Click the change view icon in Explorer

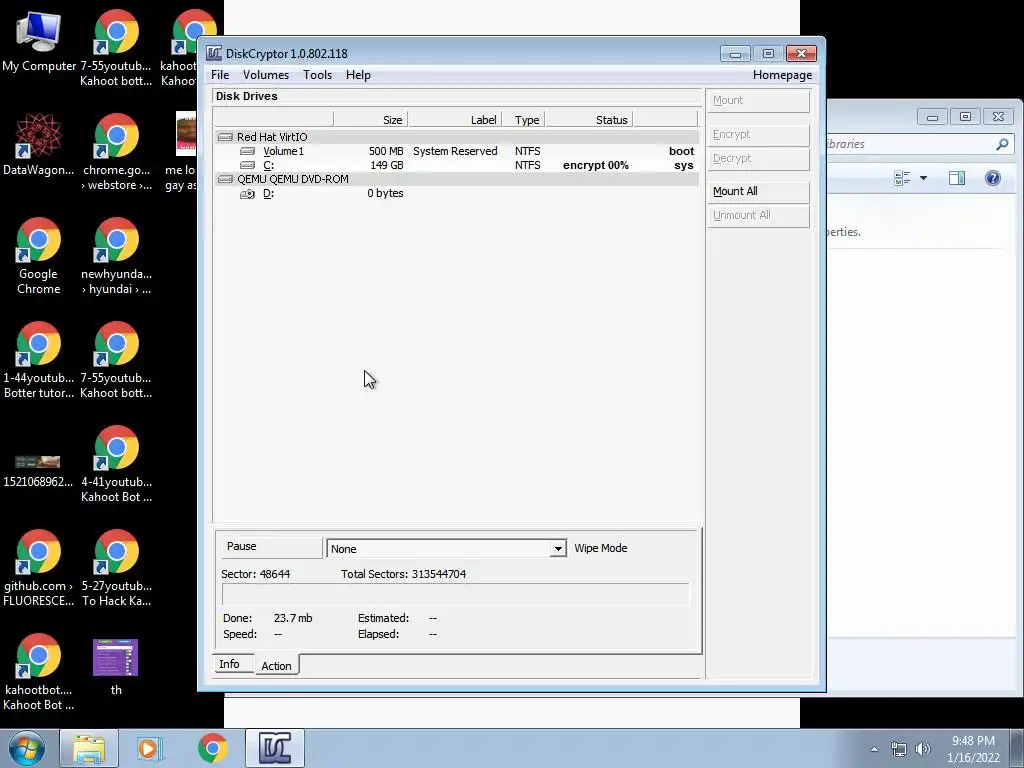click(x=902, y=178)
